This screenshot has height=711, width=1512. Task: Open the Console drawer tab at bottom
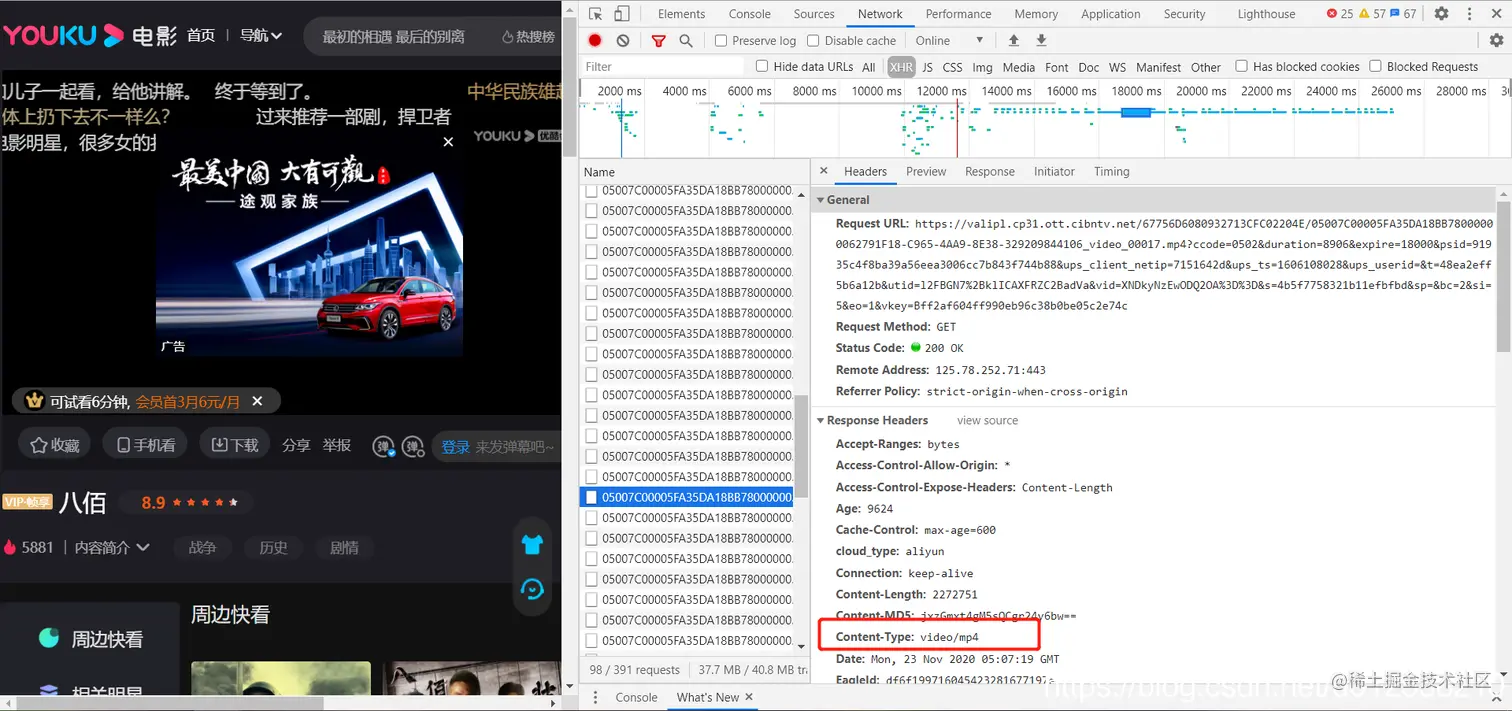point(636,697)
